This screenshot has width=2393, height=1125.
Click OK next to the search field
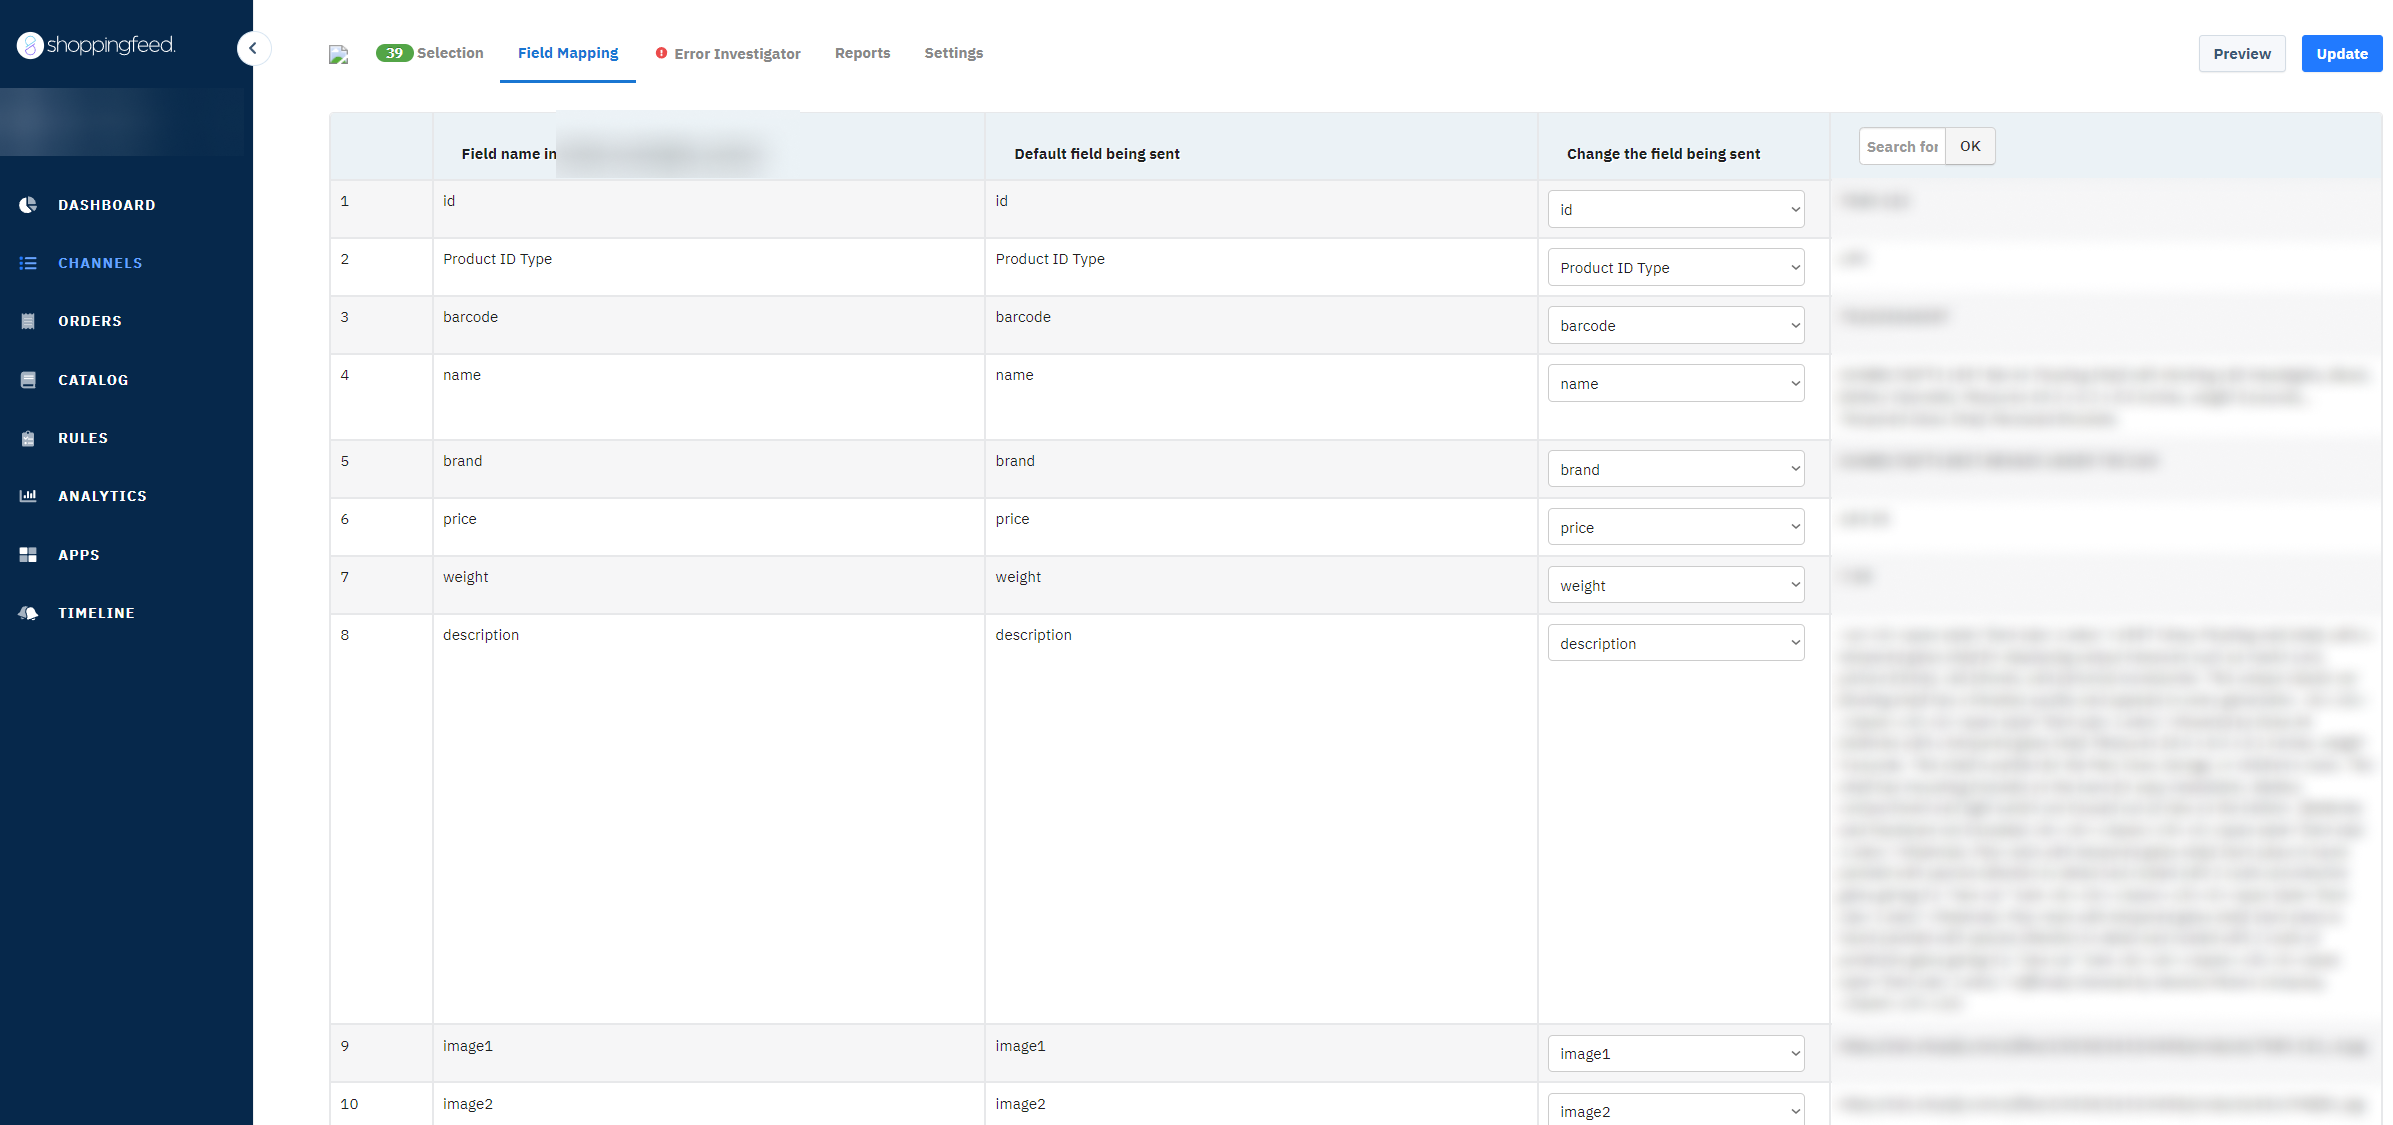pyautogui.click(x=1969, y=146)
